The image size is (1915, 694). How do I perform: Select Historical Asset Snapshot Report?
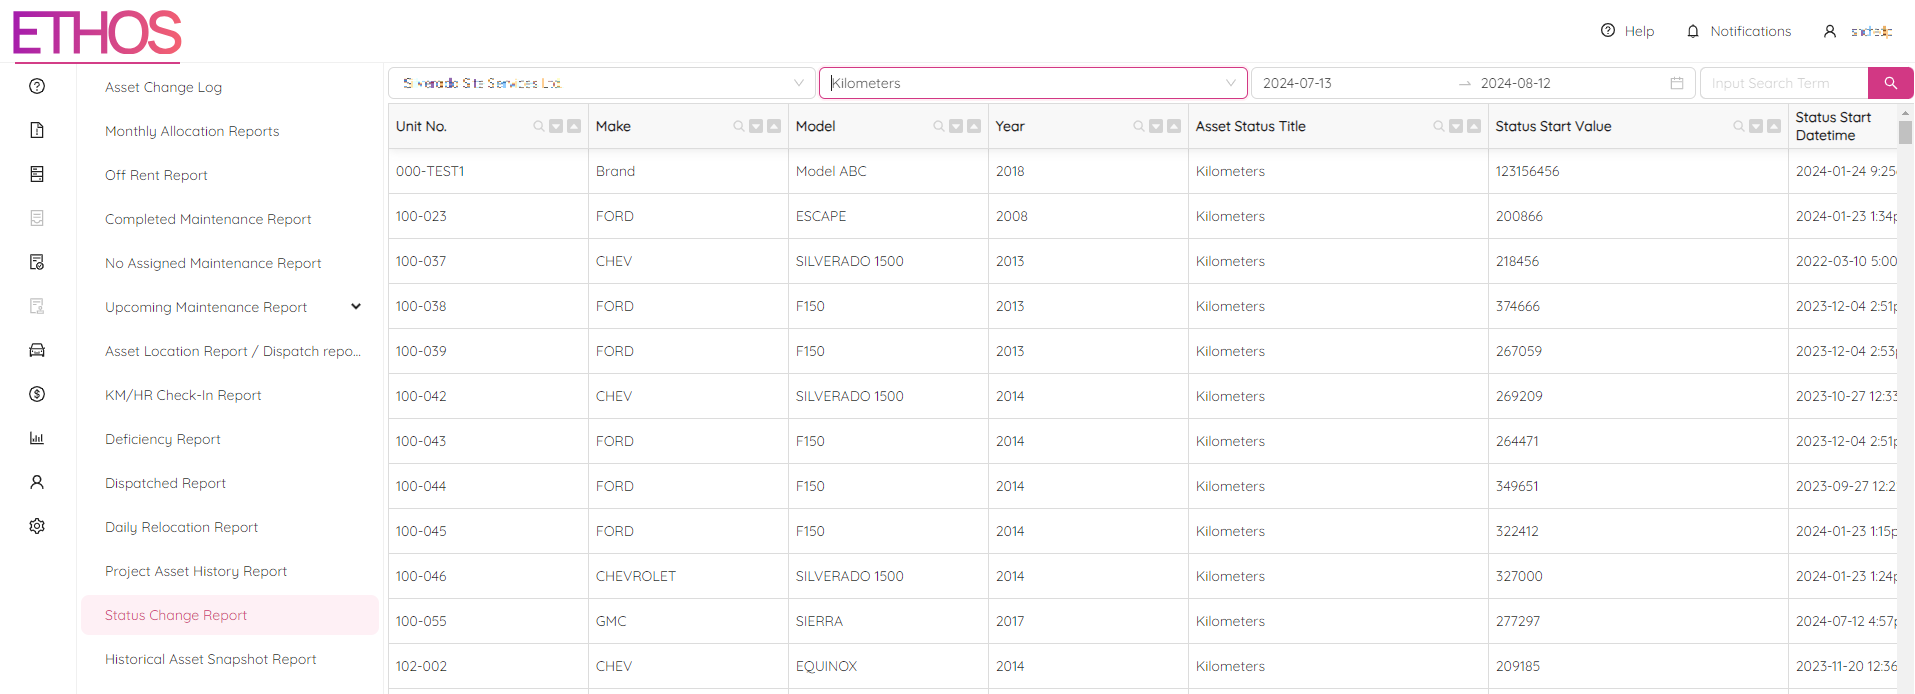coord(210,659)
